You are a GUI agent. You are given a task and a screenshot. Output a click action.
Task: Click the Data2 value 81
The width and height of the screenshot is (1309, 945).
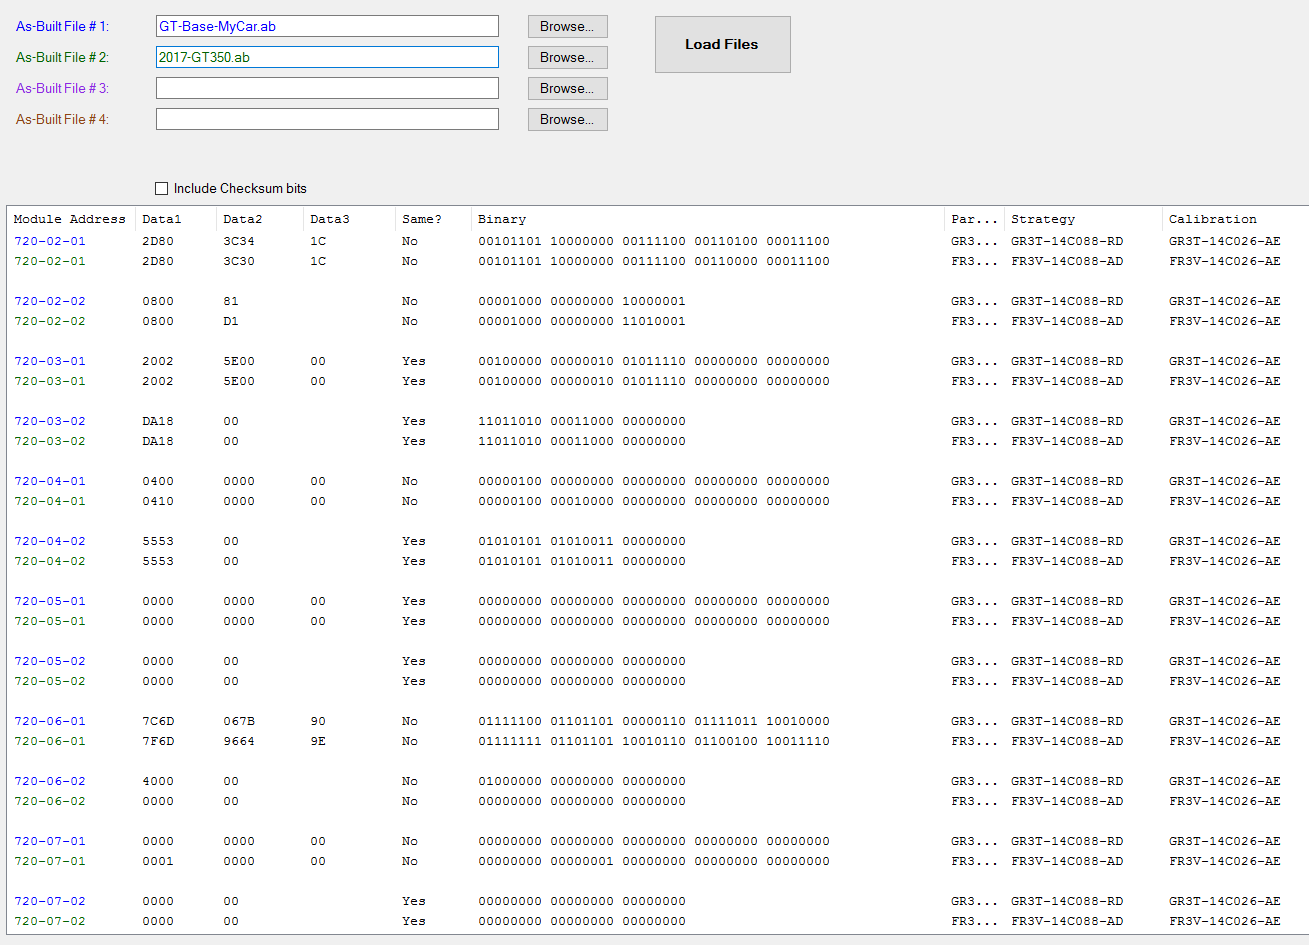coord(231,301)
